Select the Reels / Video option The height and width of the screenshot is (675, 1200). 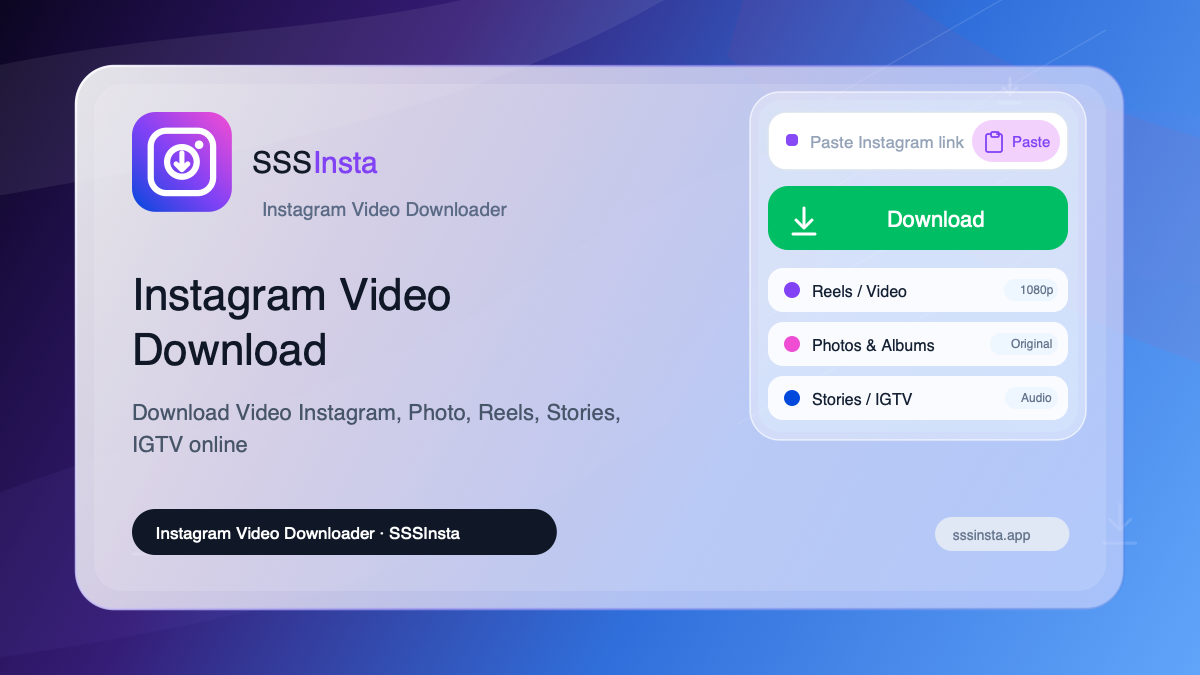click(x=918, y=290)
